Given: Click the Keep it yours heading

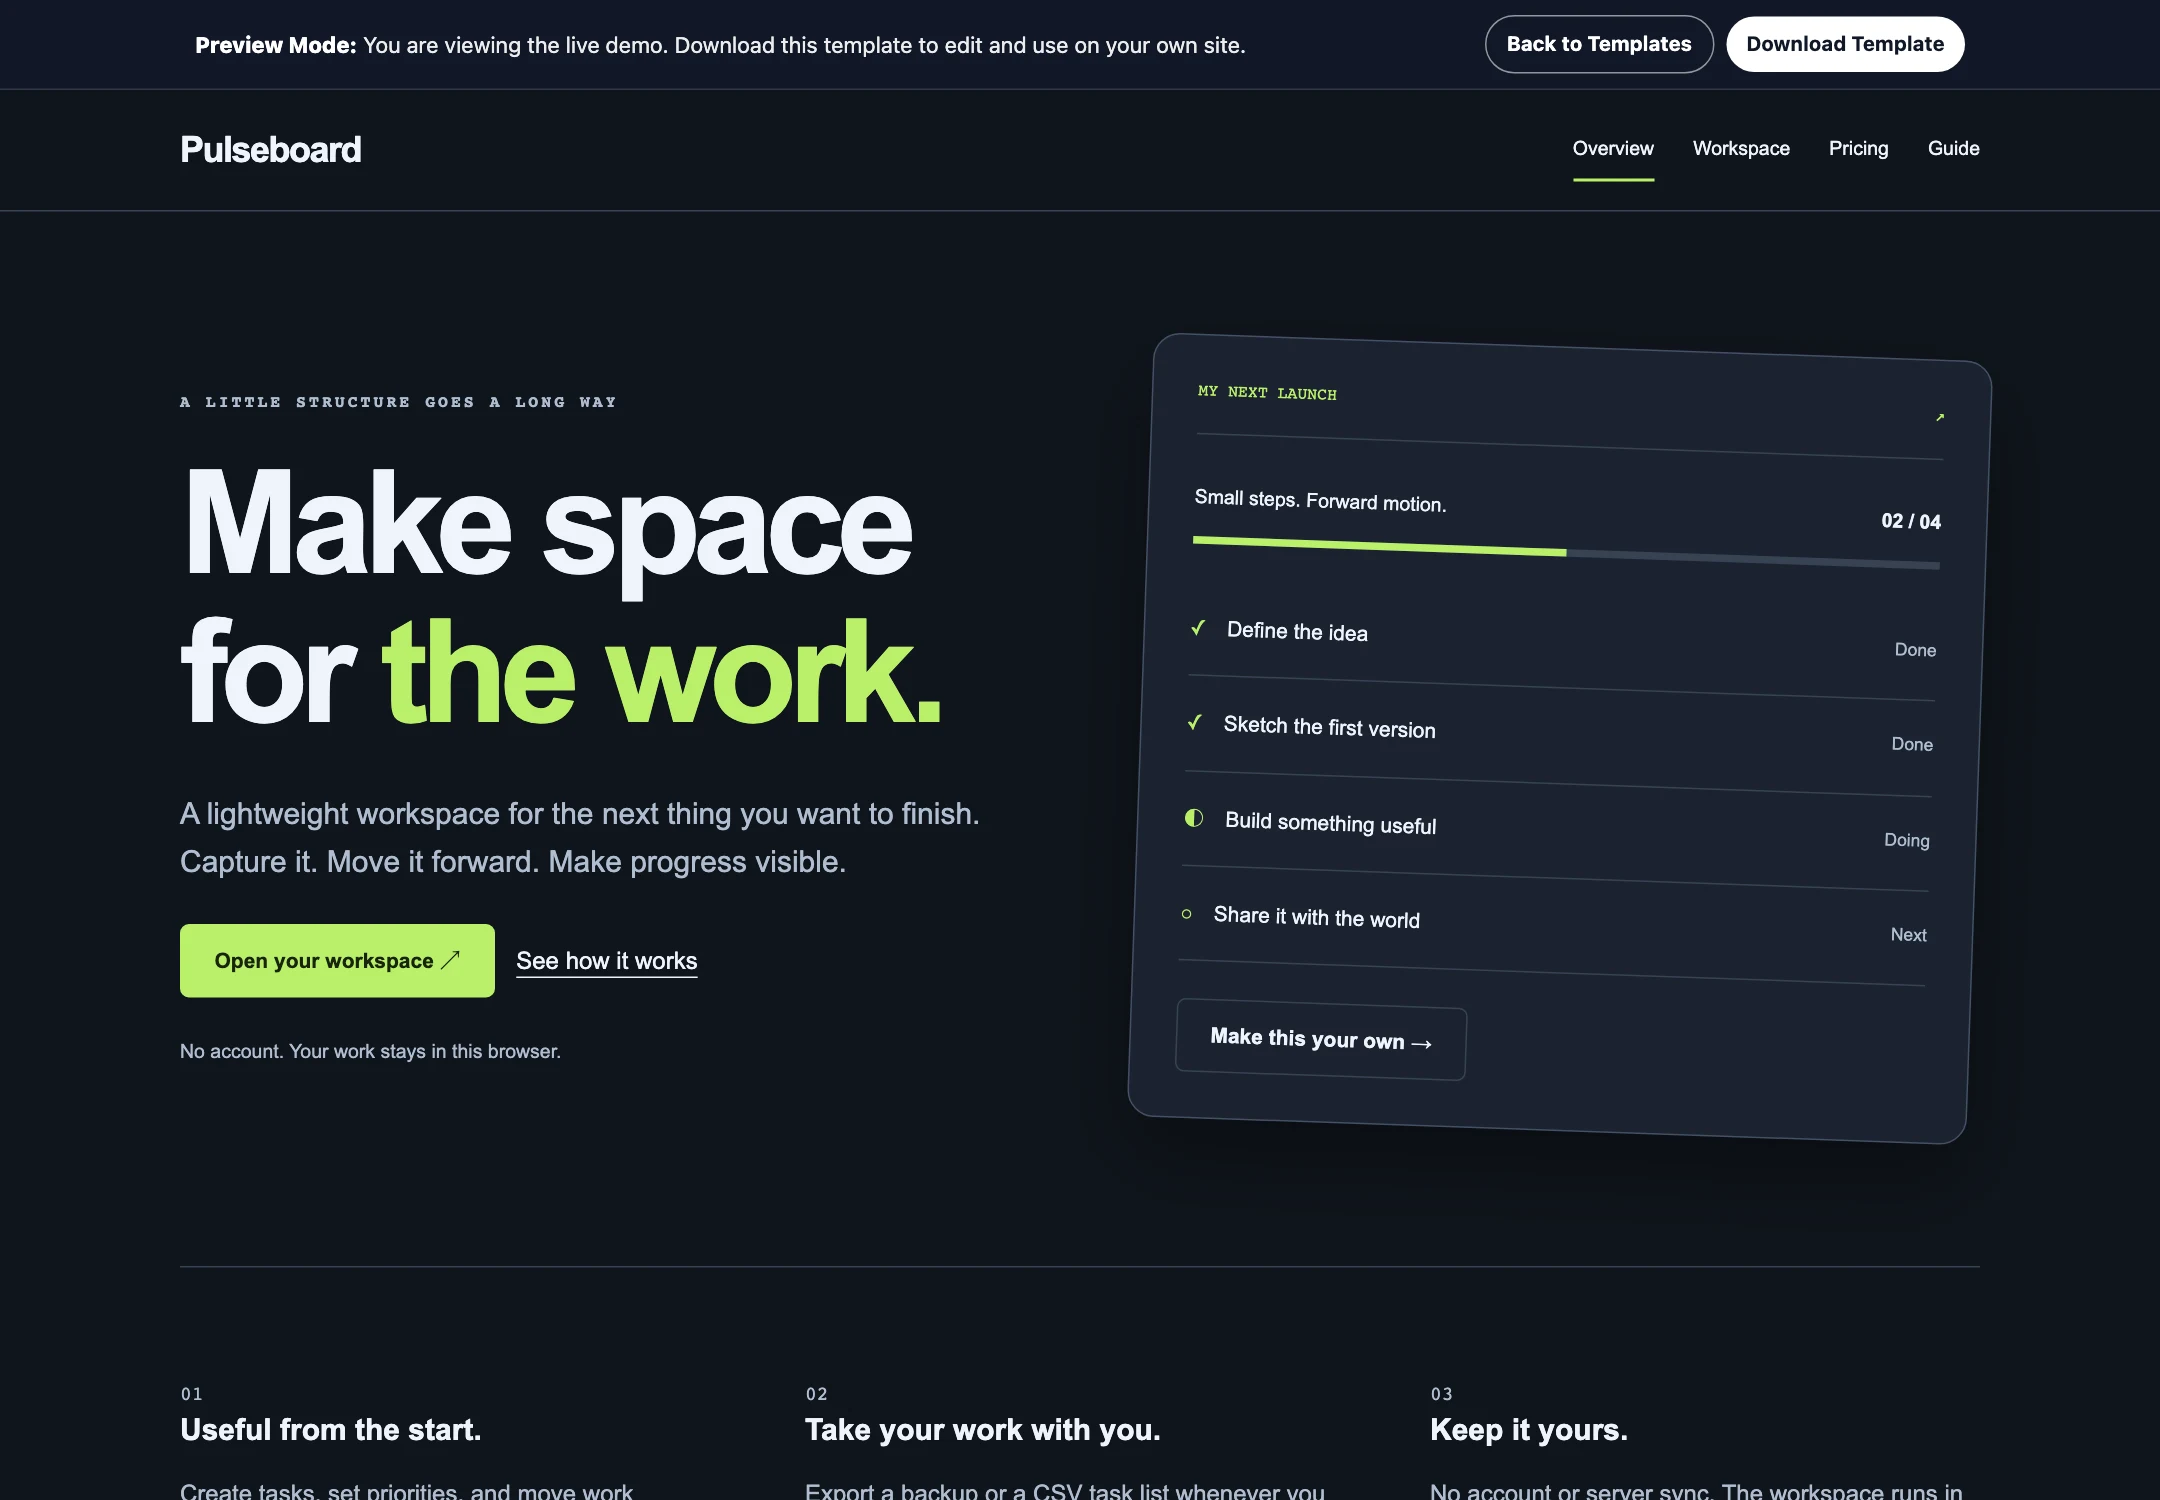Looking at the screenshot, I should (x=1528, y=1430).
